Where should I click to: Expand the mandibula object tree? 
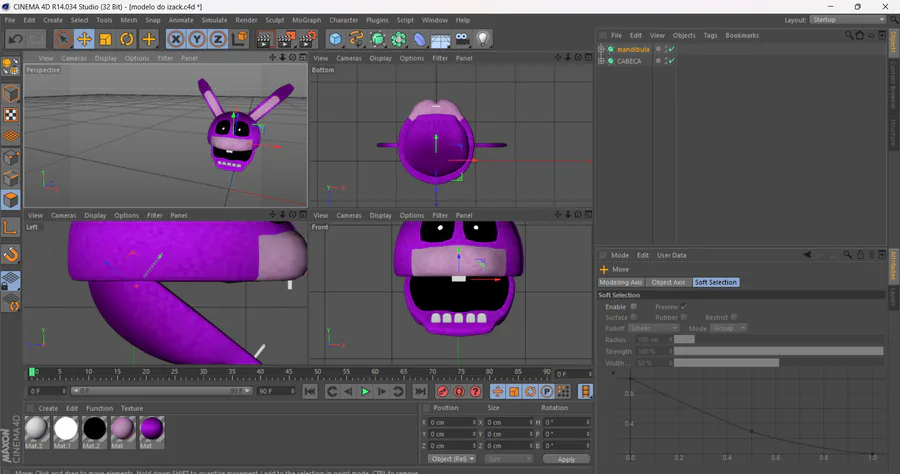coord(601,49)
